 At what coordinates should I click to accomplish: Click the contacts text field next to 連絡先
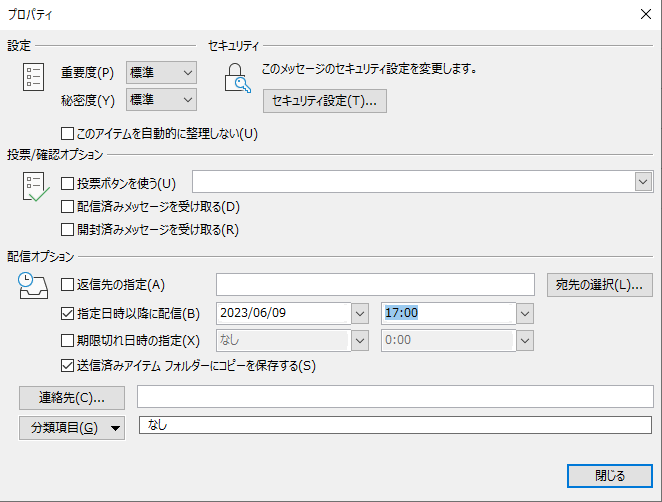(x=395, y=396)
